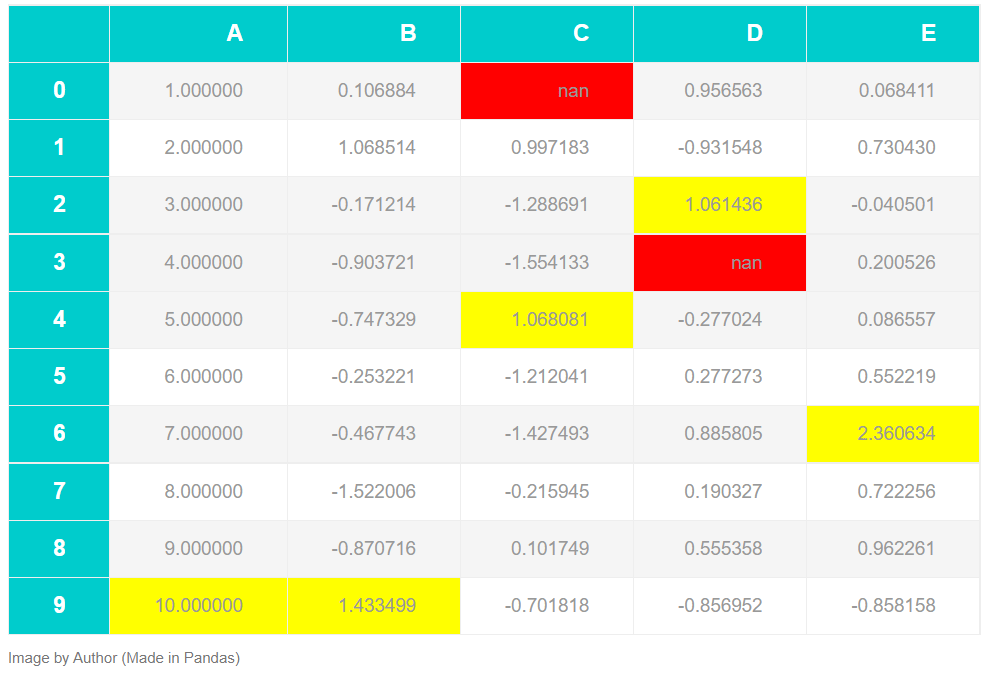This screenshot has height=685, width=992.
Task: Select the yellow cell containing 10.000000
Action: (234, 605)
